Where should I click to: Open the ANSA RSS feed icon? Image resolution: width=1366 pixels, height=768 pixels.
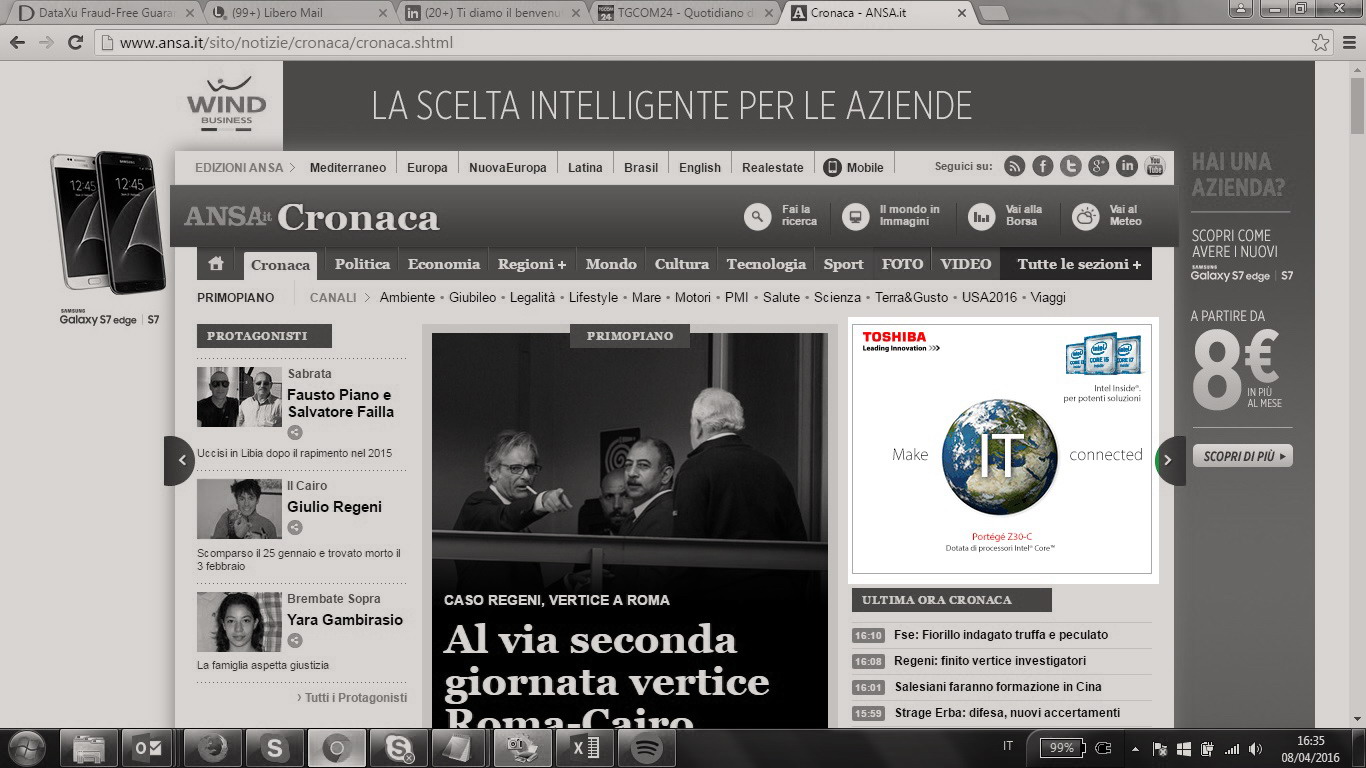click(x=1015, y=166)
